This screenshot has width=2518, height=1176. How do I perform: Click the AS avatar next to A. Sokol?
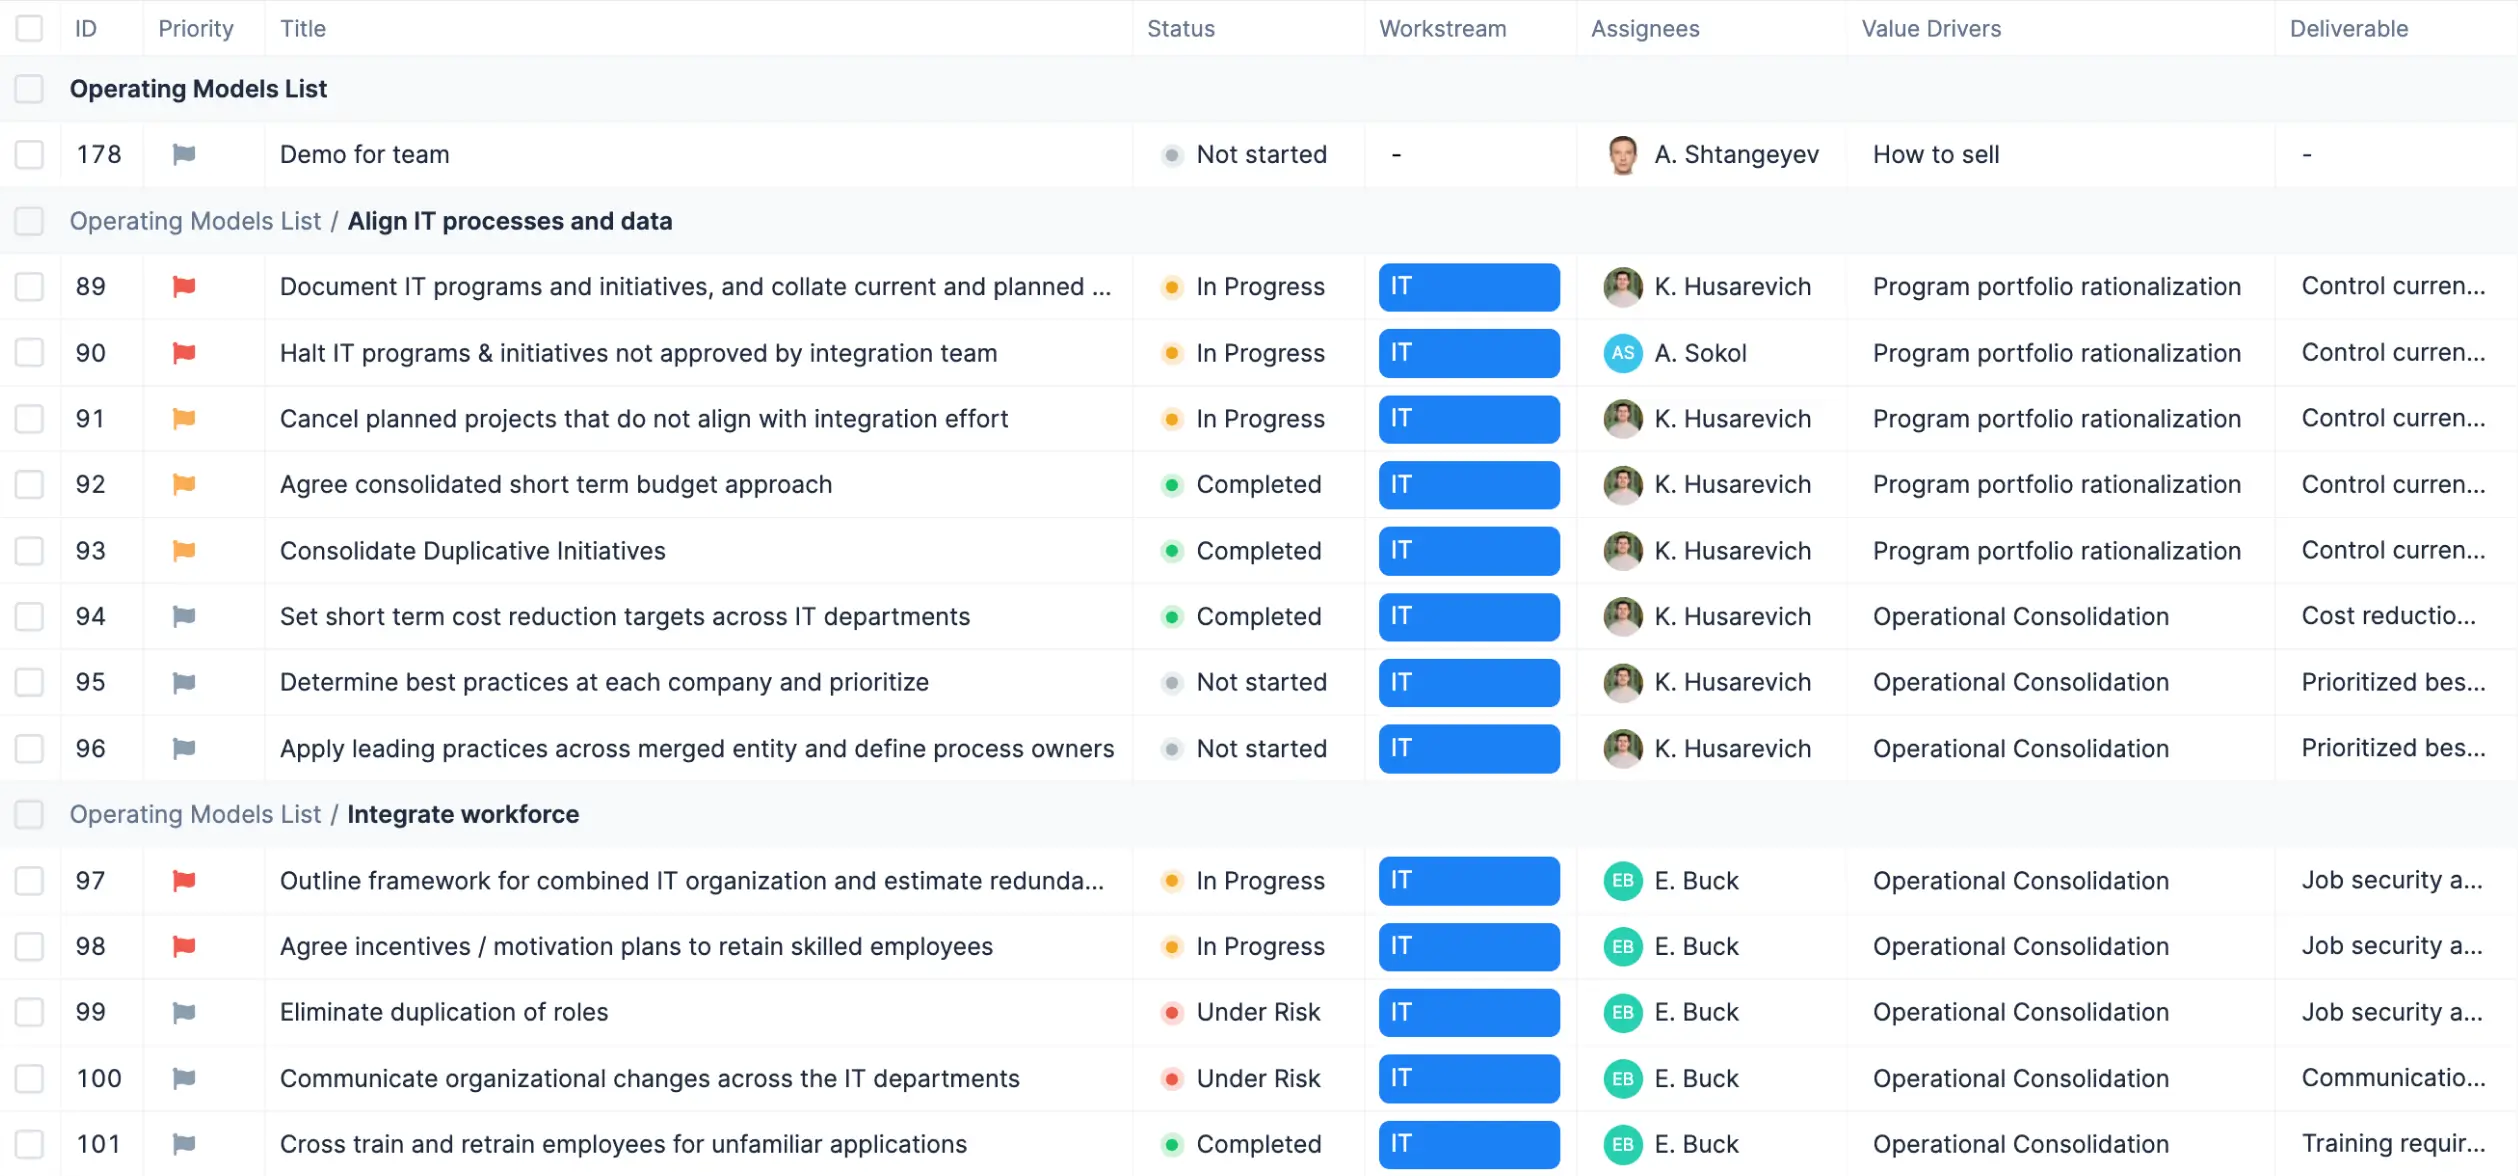pyautogui.click(x=1622, y=353)
